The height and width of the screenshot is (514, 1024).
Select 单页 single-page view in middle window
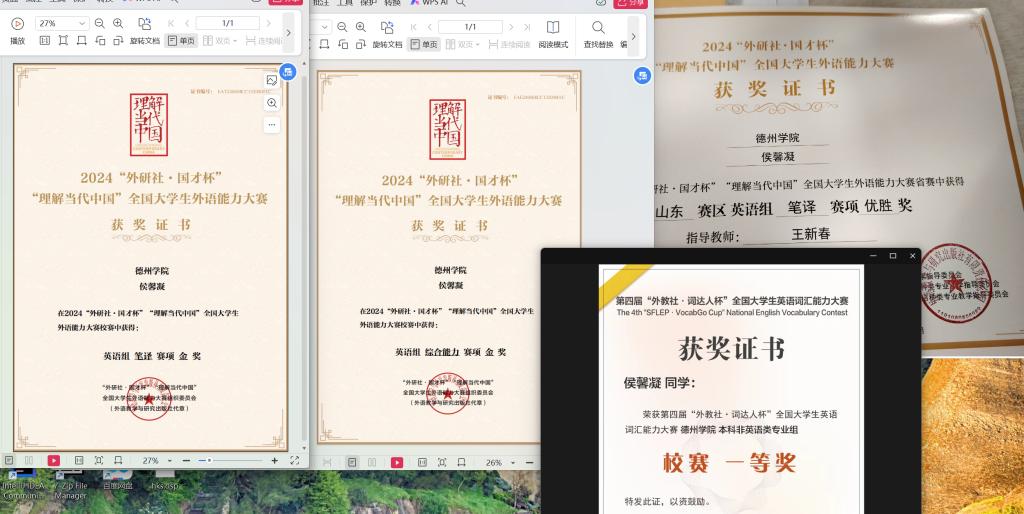(x=424, y=44)
